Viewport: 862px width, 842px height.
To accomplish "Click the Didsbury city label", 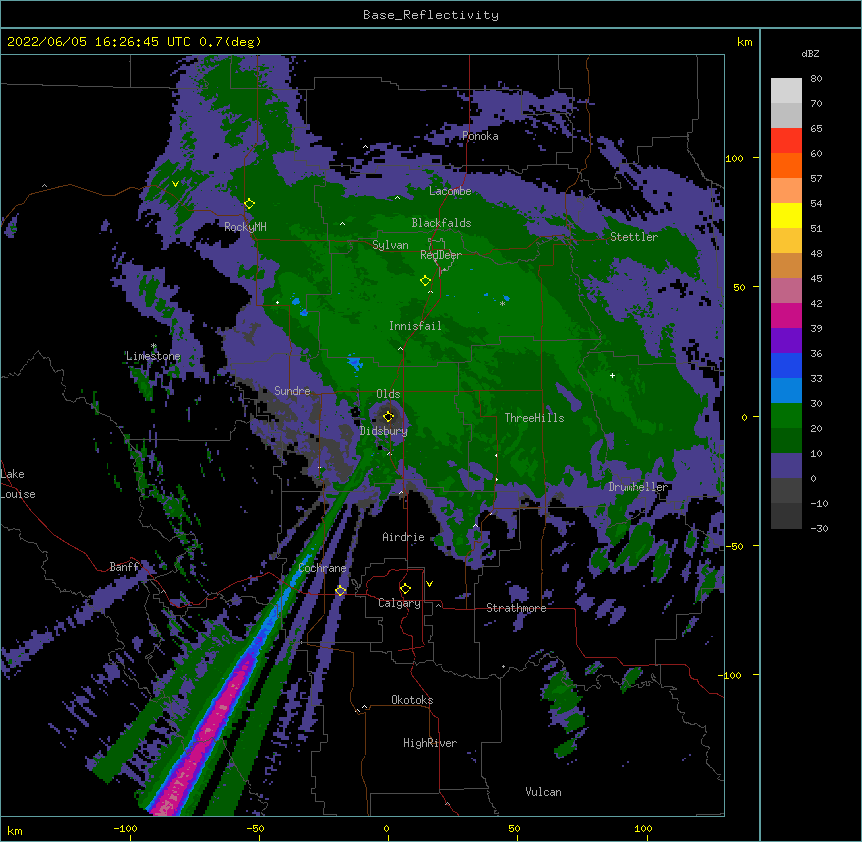I will tap(384, 431).
